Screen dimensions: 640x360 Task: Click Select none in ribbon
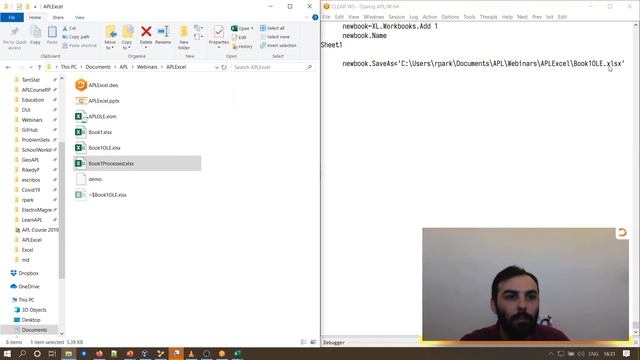[275, 37]
